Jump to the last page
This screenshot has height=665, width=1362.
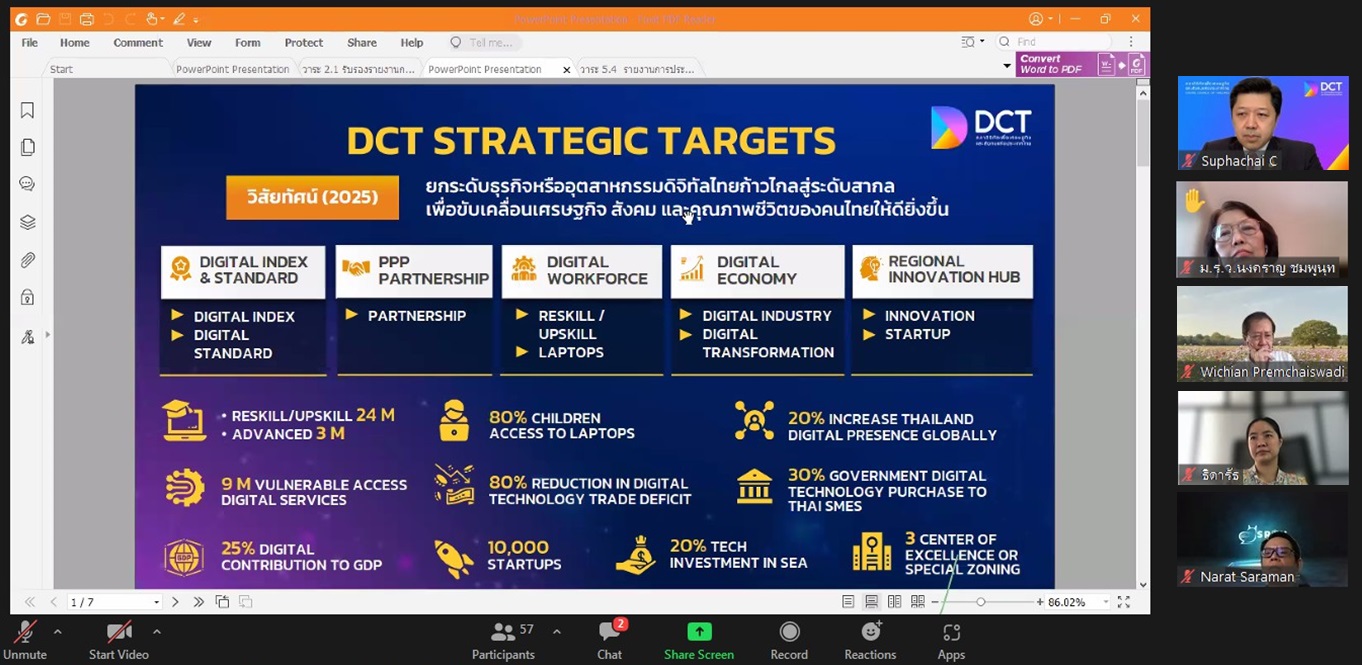tap(198, 602)
